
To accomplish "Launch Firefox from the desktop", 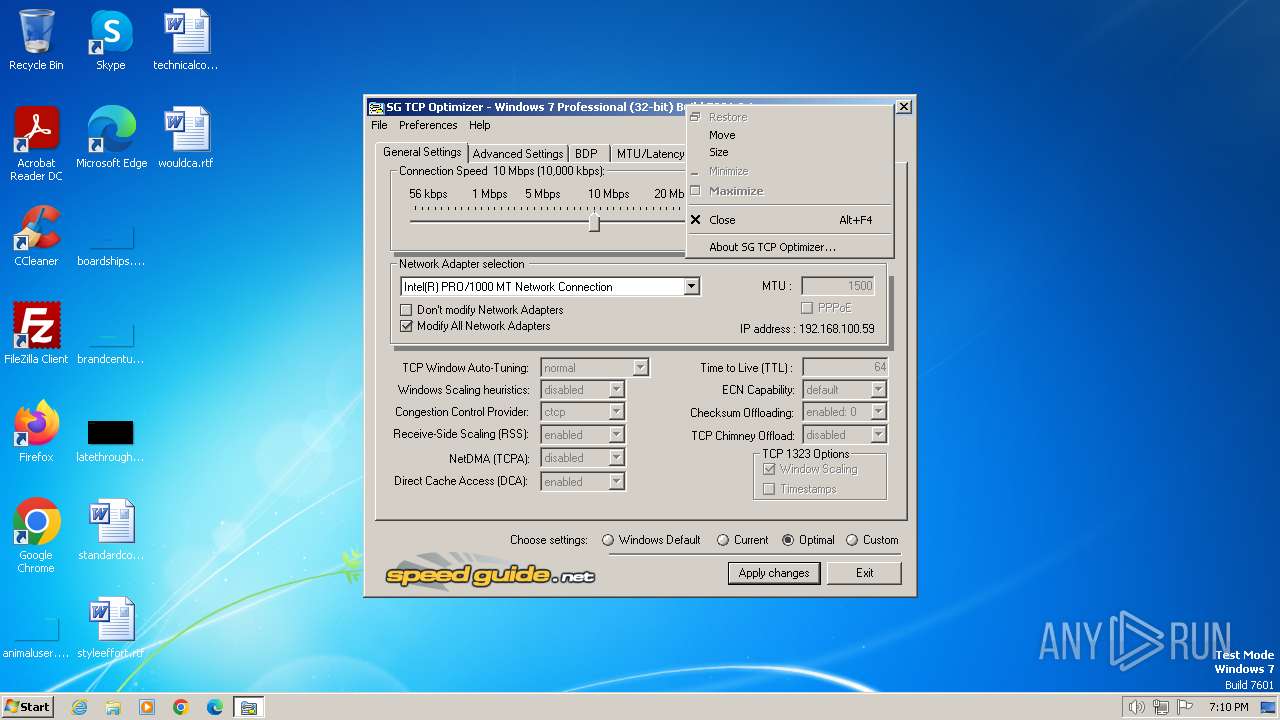I will coord(36,432).
